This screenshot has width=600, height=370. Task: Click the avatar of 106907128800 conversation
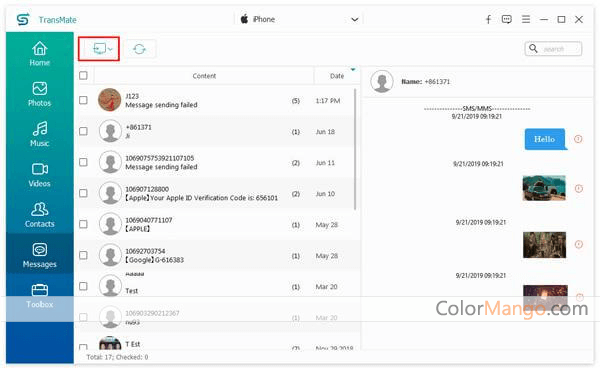[x=110, y=193]
